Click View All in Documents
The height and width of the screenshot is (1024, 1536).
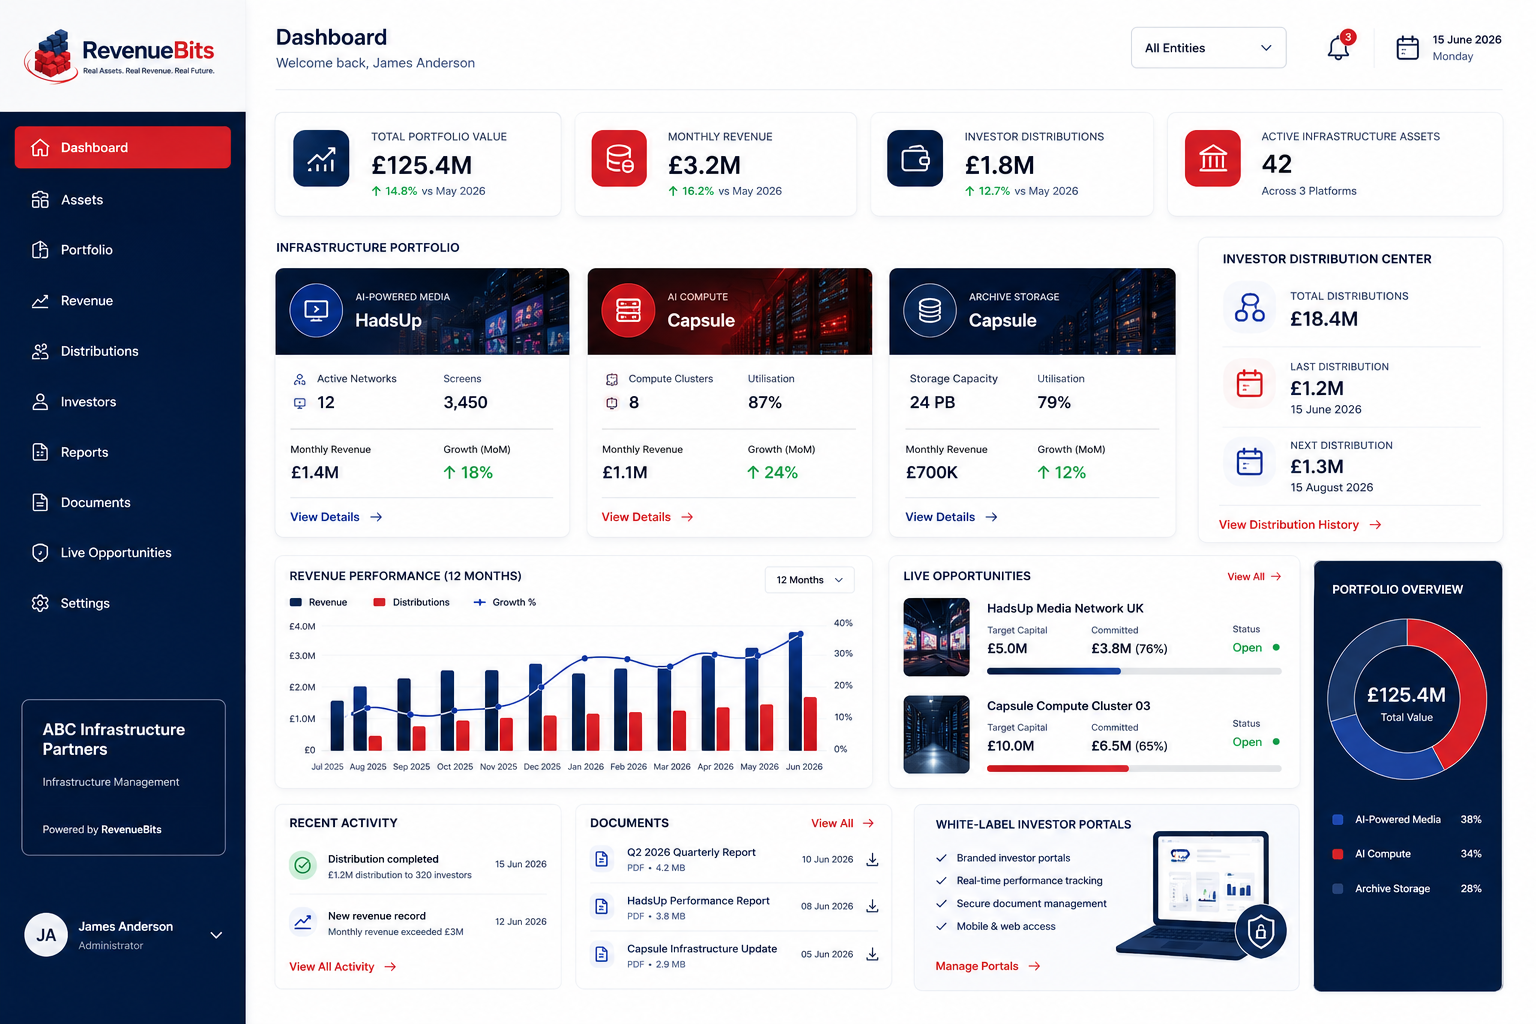pyautogui.click(x=842, y=823)
